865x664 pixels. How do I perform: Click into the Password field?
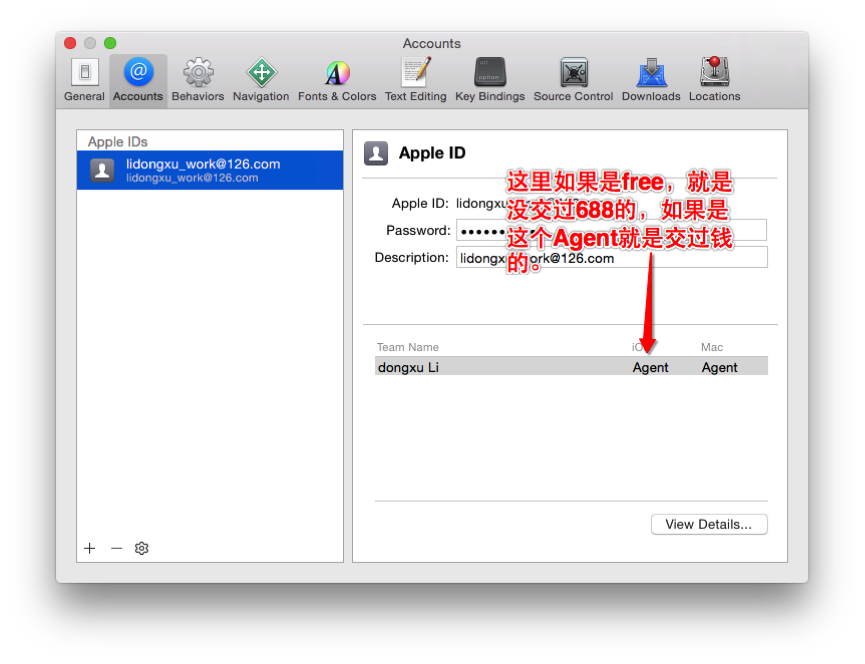coord(611,230)
